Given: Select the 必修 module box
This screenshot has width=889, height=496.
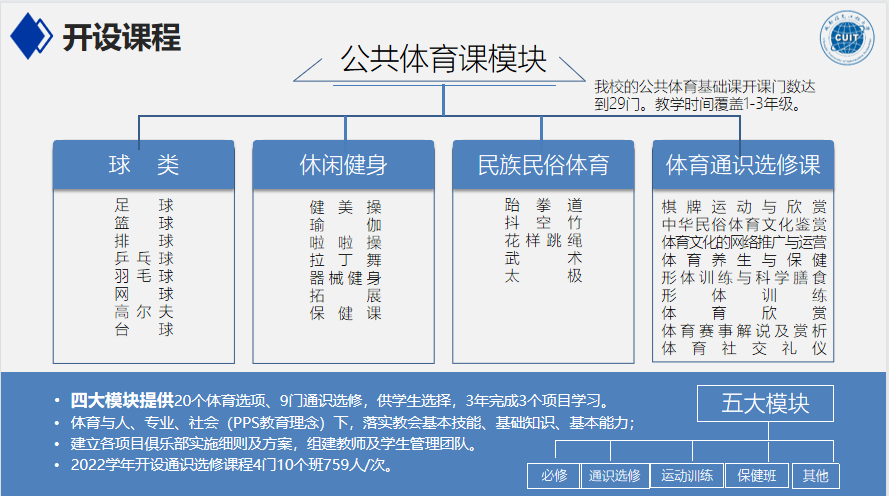Looking at the screenshot, I should coord(554,475).
